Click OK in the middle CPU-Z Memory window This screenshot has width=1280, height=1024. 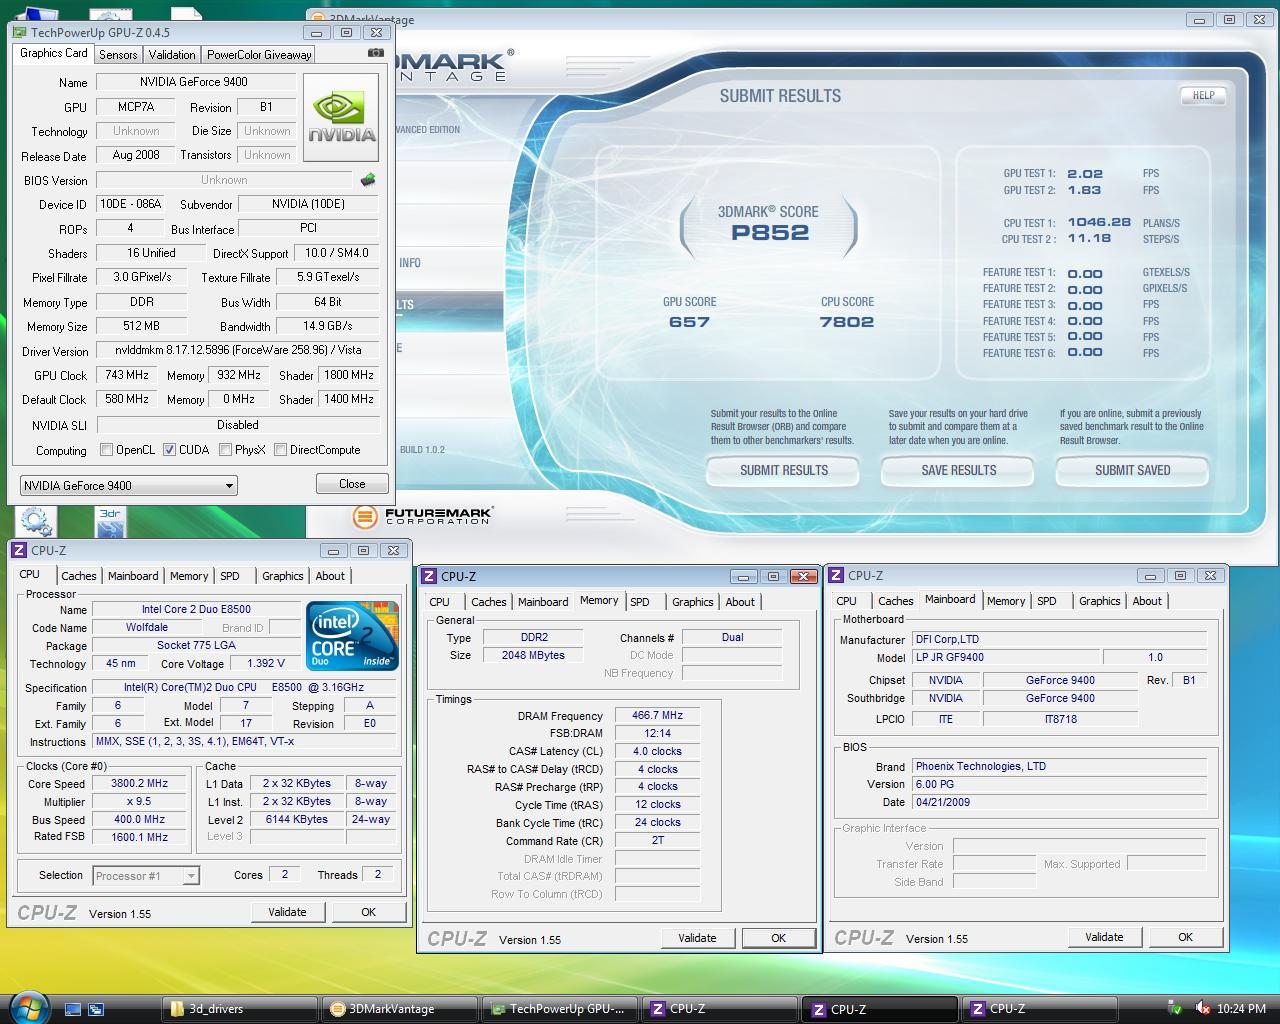[778, 938]
